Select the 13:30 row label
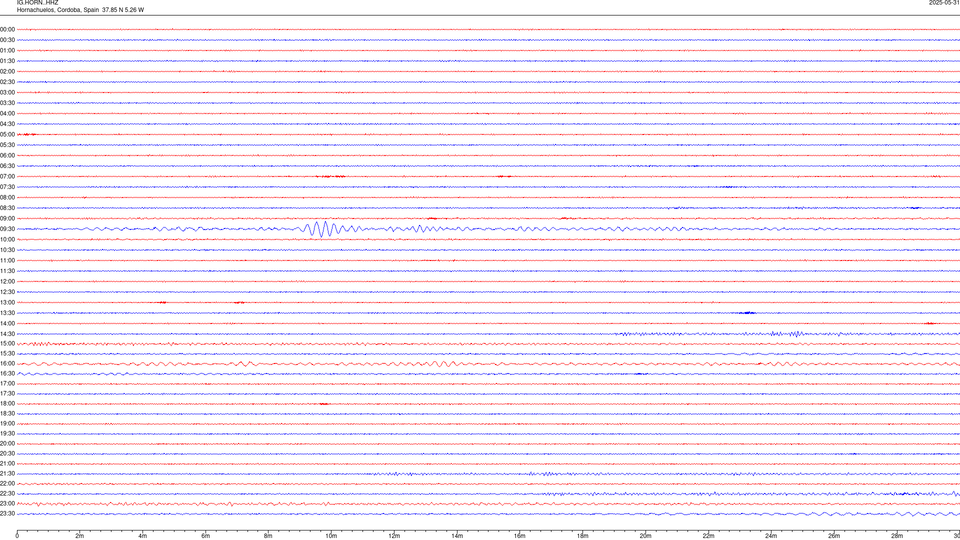This screenshot has width=960, height=540. coord(7,313)
